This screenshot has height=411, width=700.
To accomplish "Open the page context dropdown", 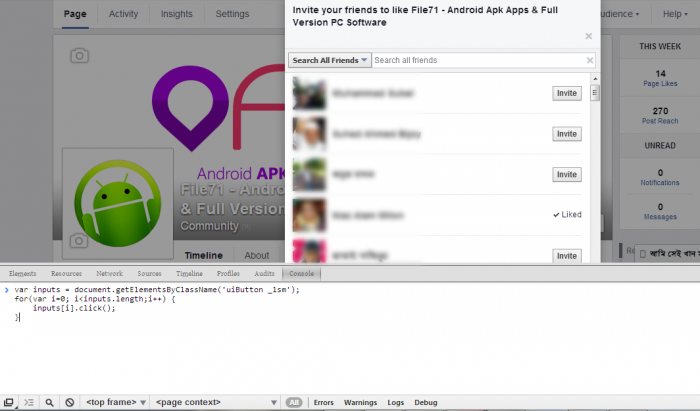I will 216,403.
